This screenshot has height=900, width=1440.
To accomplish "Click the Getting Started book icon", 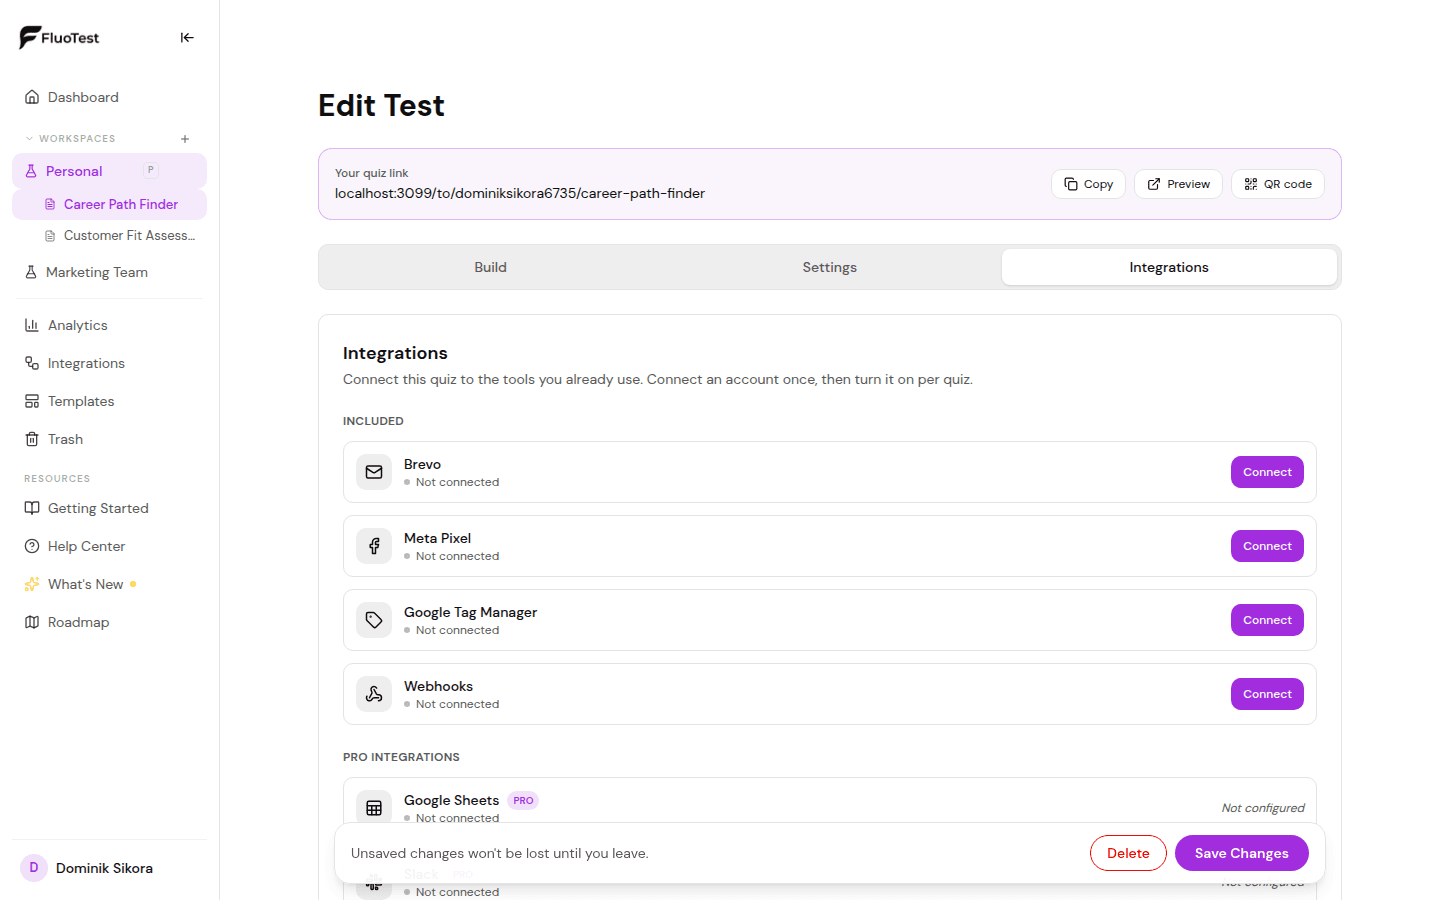I will point(32,508).
